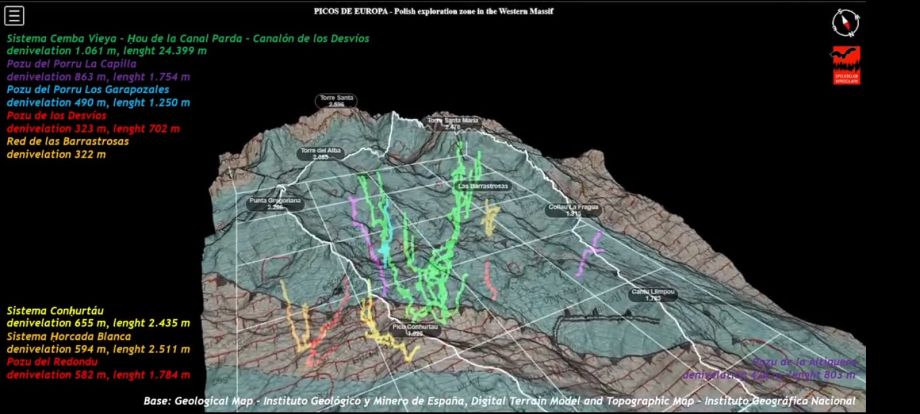Click the red bat speleoclub logo
The height and width of the screenshot is (414, 920).
tap(846, 65)
